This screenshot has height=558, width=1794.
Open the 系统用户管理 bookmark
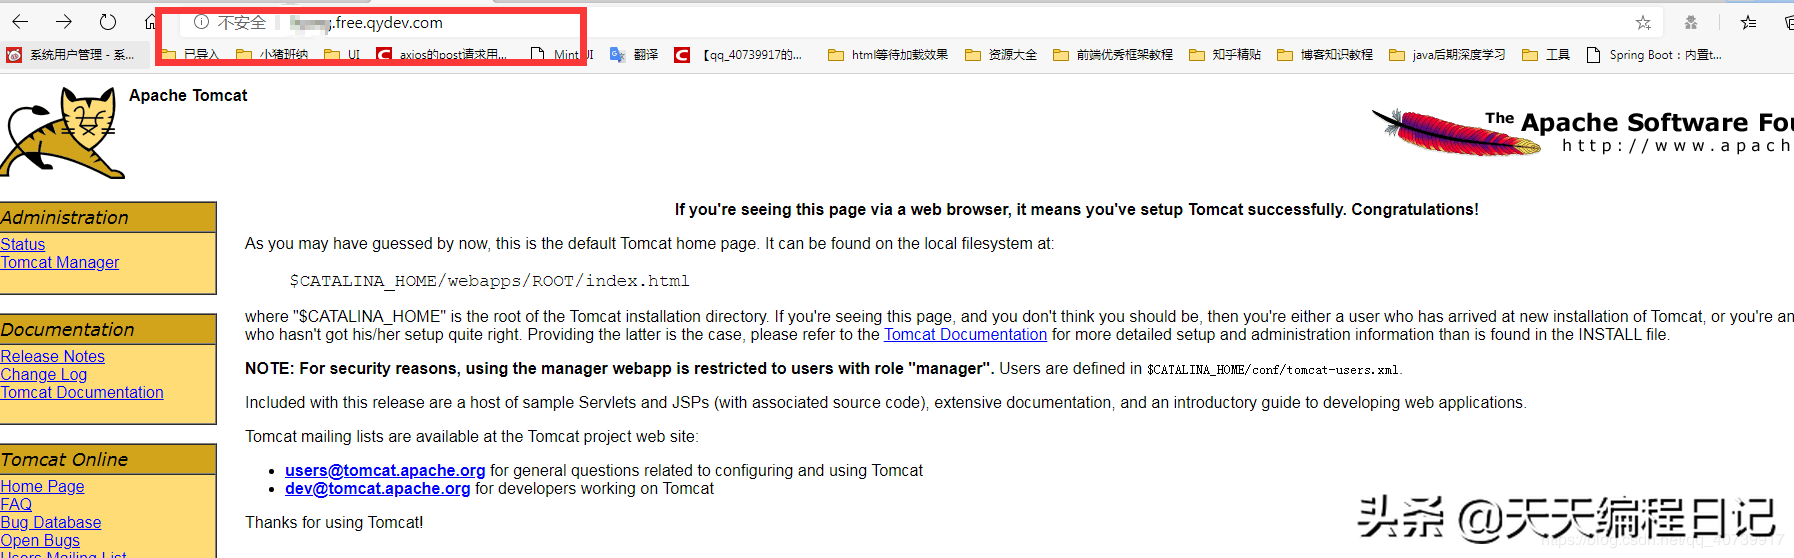pos(70,55)
